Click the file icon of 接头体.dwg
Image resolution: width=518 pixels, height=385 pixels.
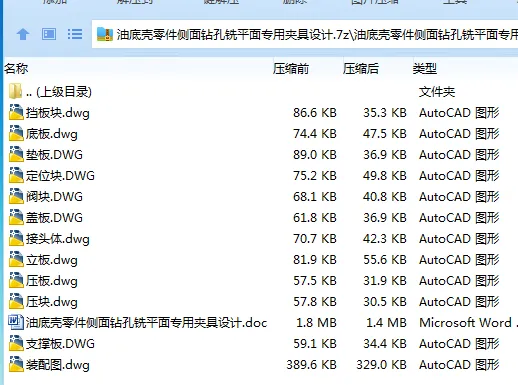click(16, 238)
